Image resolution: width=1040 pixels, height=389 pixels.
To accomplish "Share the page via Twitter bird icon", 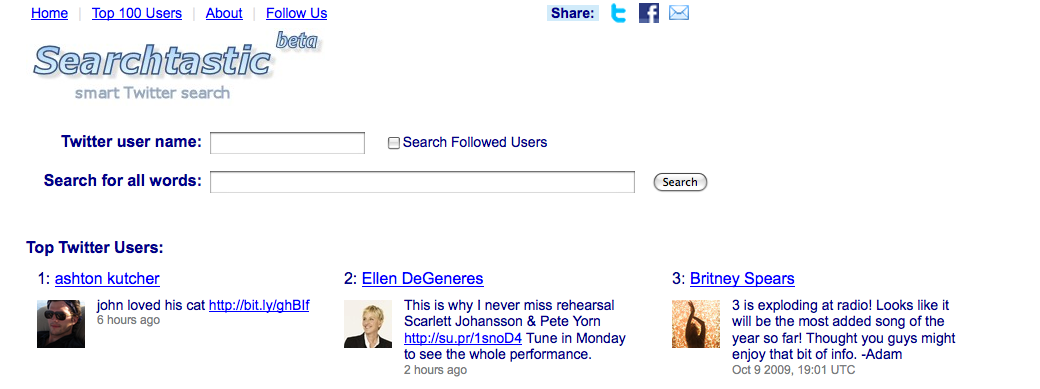I will [x=618, y=13].
